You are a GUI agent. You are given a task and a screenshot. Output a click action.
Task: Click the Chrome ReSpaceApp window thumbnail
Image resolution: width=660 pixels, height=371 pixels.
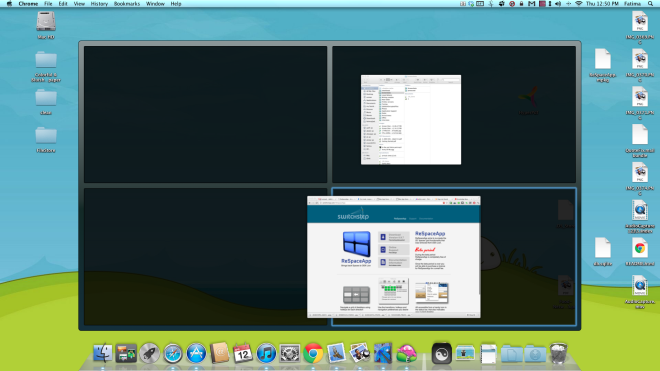[x=394, y=257]
